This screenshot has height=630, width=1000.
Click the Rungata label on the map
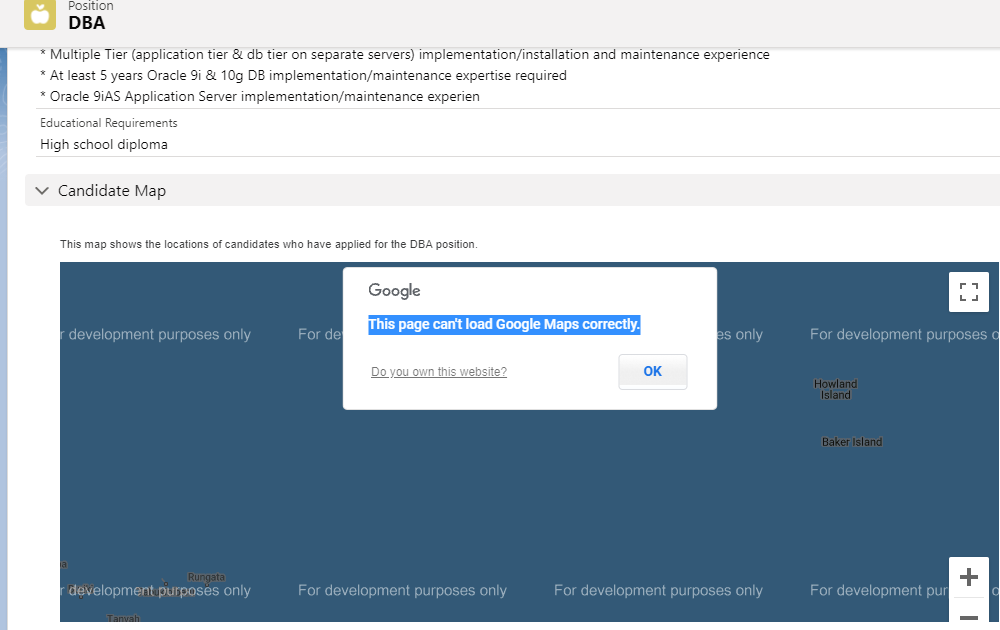206,577
